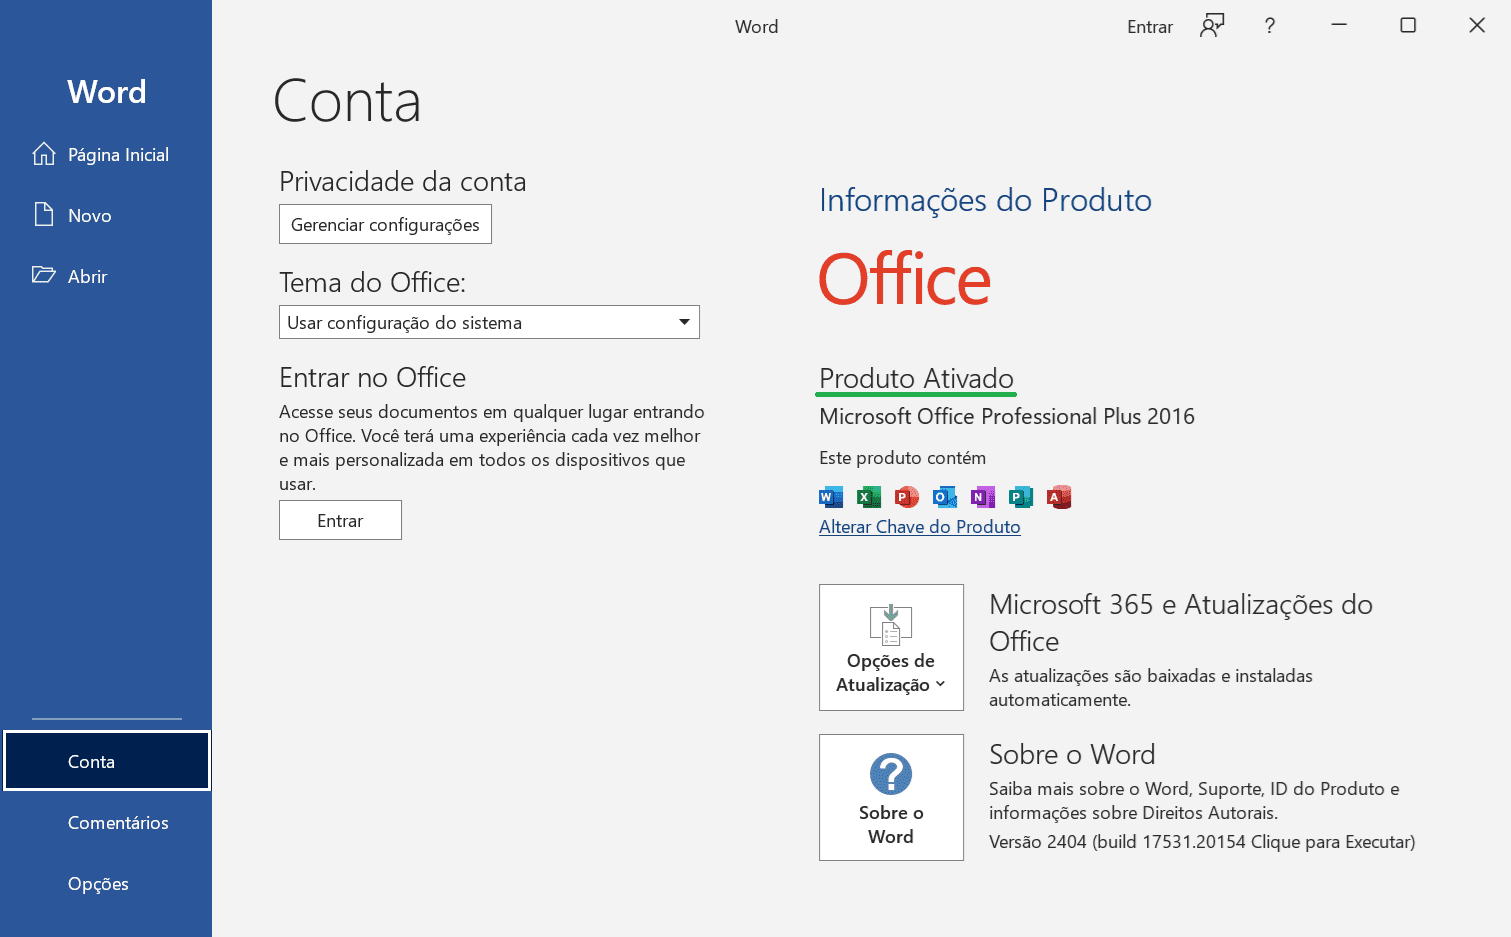Click the Entrar button
This screenshot has height=937, width=1511.
[x=340, y=520]
